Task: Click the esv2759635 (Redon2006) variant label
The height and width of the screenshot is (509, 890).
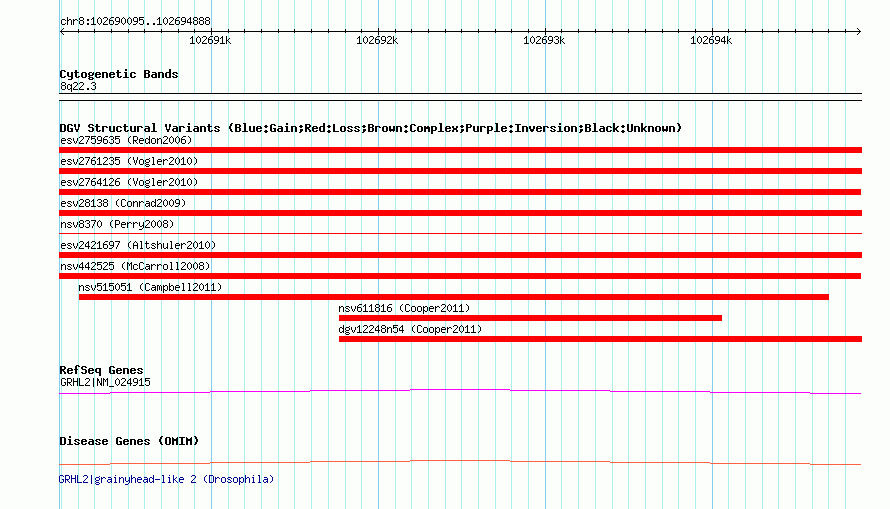Action: pyautogui.click(x=126, y=140)
